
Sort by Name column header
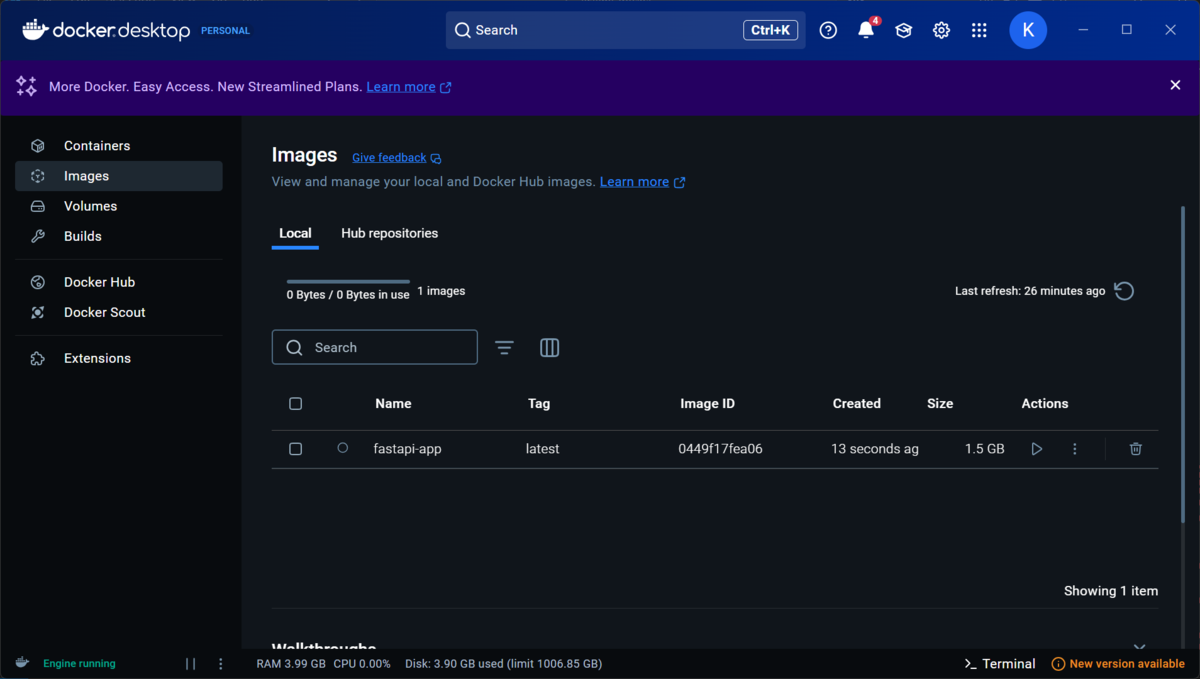(x=393, y=404)
